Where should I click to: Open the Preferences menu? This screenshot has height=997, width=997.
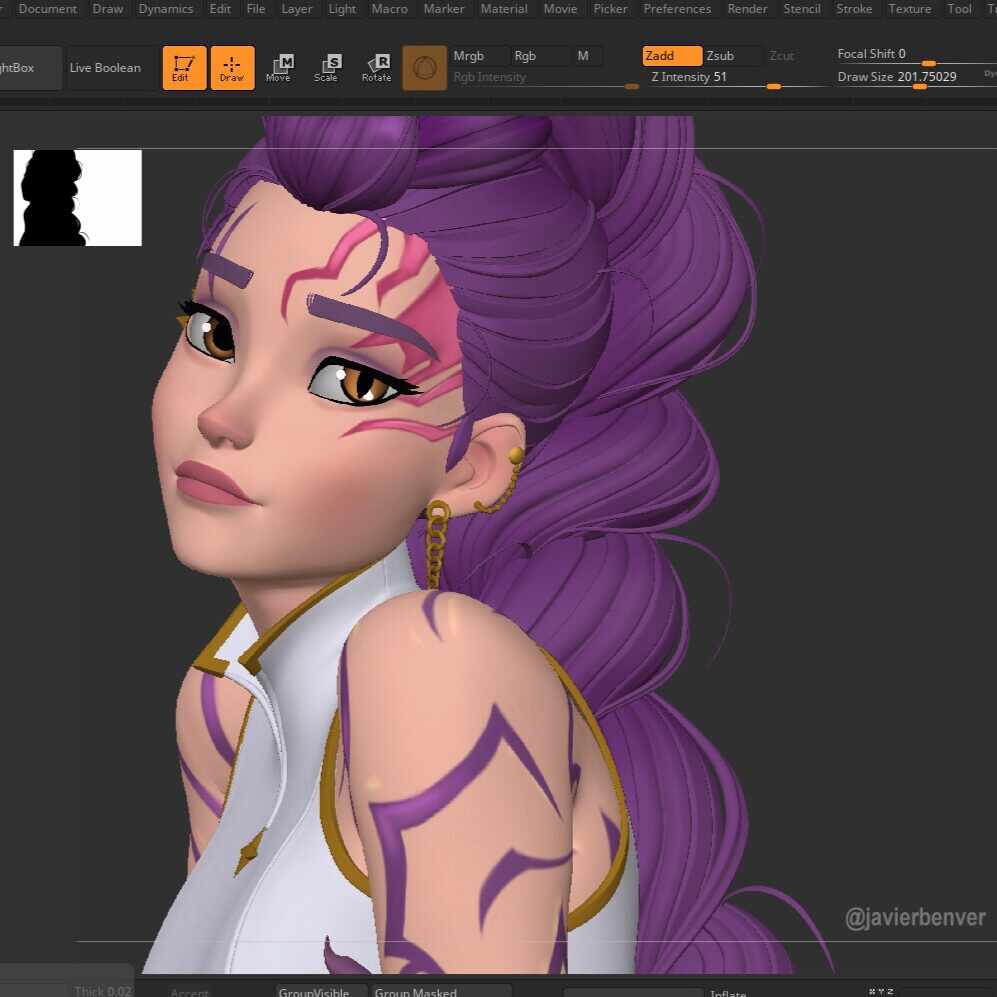click(677, 9)
